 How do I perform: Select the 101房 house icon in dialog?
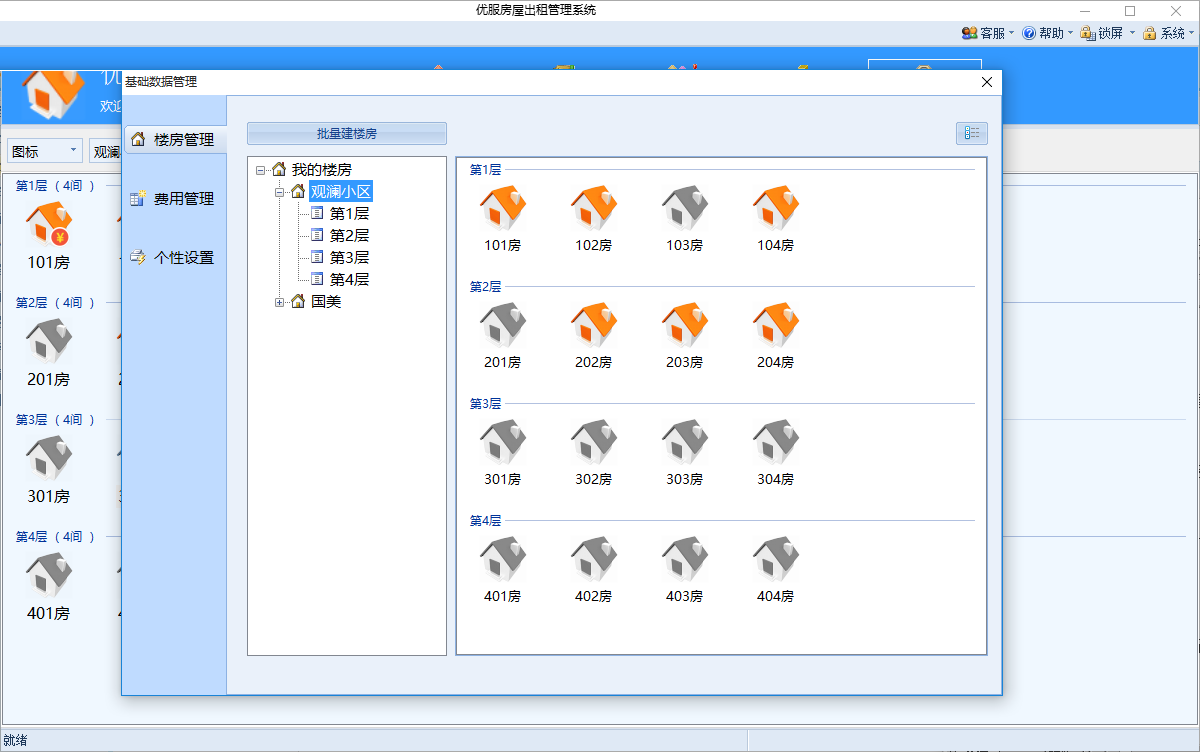pos(502,209)
